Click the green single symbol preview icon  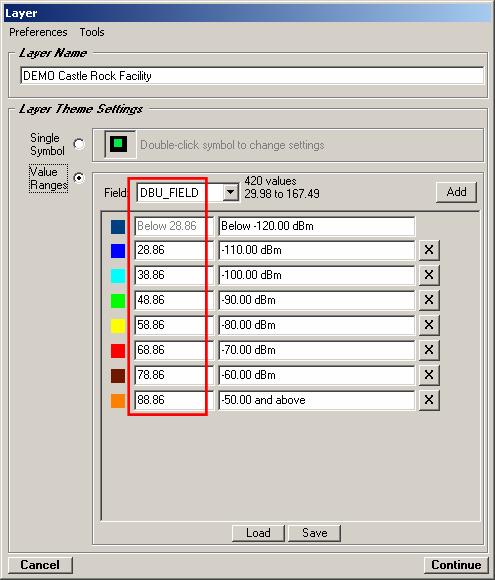point(119,144)
